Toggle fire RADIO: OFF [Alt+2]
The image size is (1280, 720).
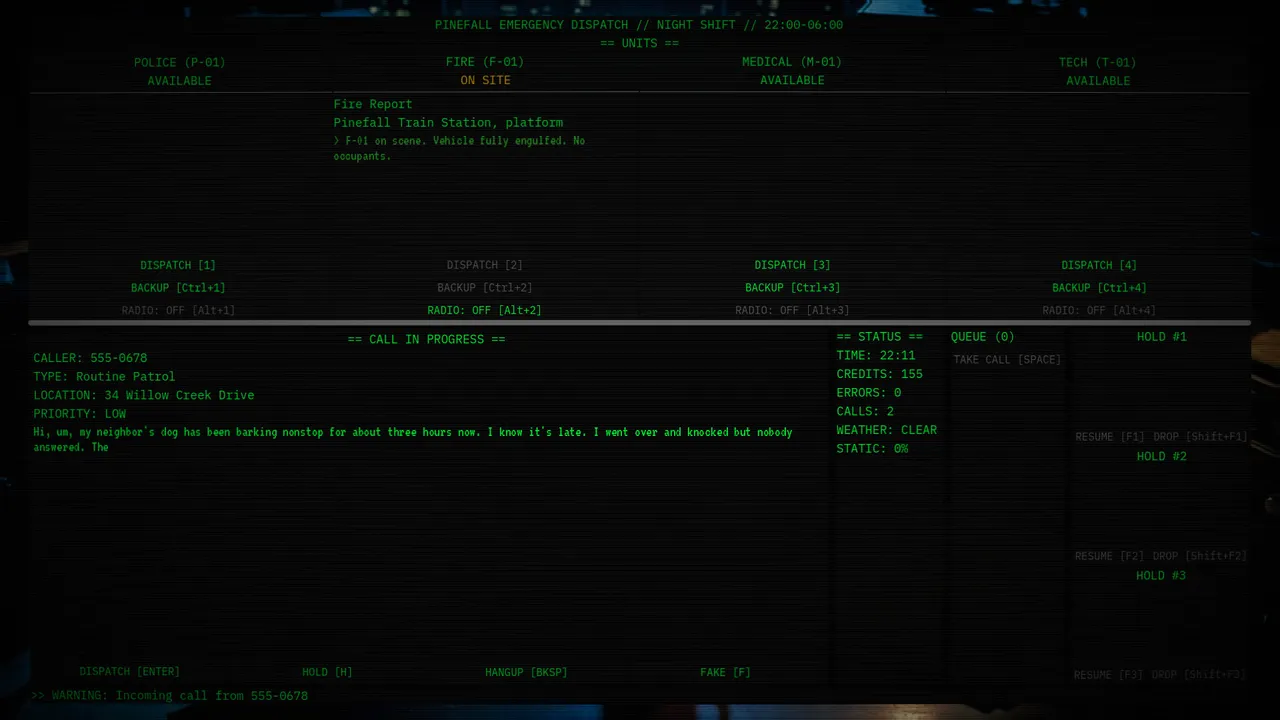(485, 311)
